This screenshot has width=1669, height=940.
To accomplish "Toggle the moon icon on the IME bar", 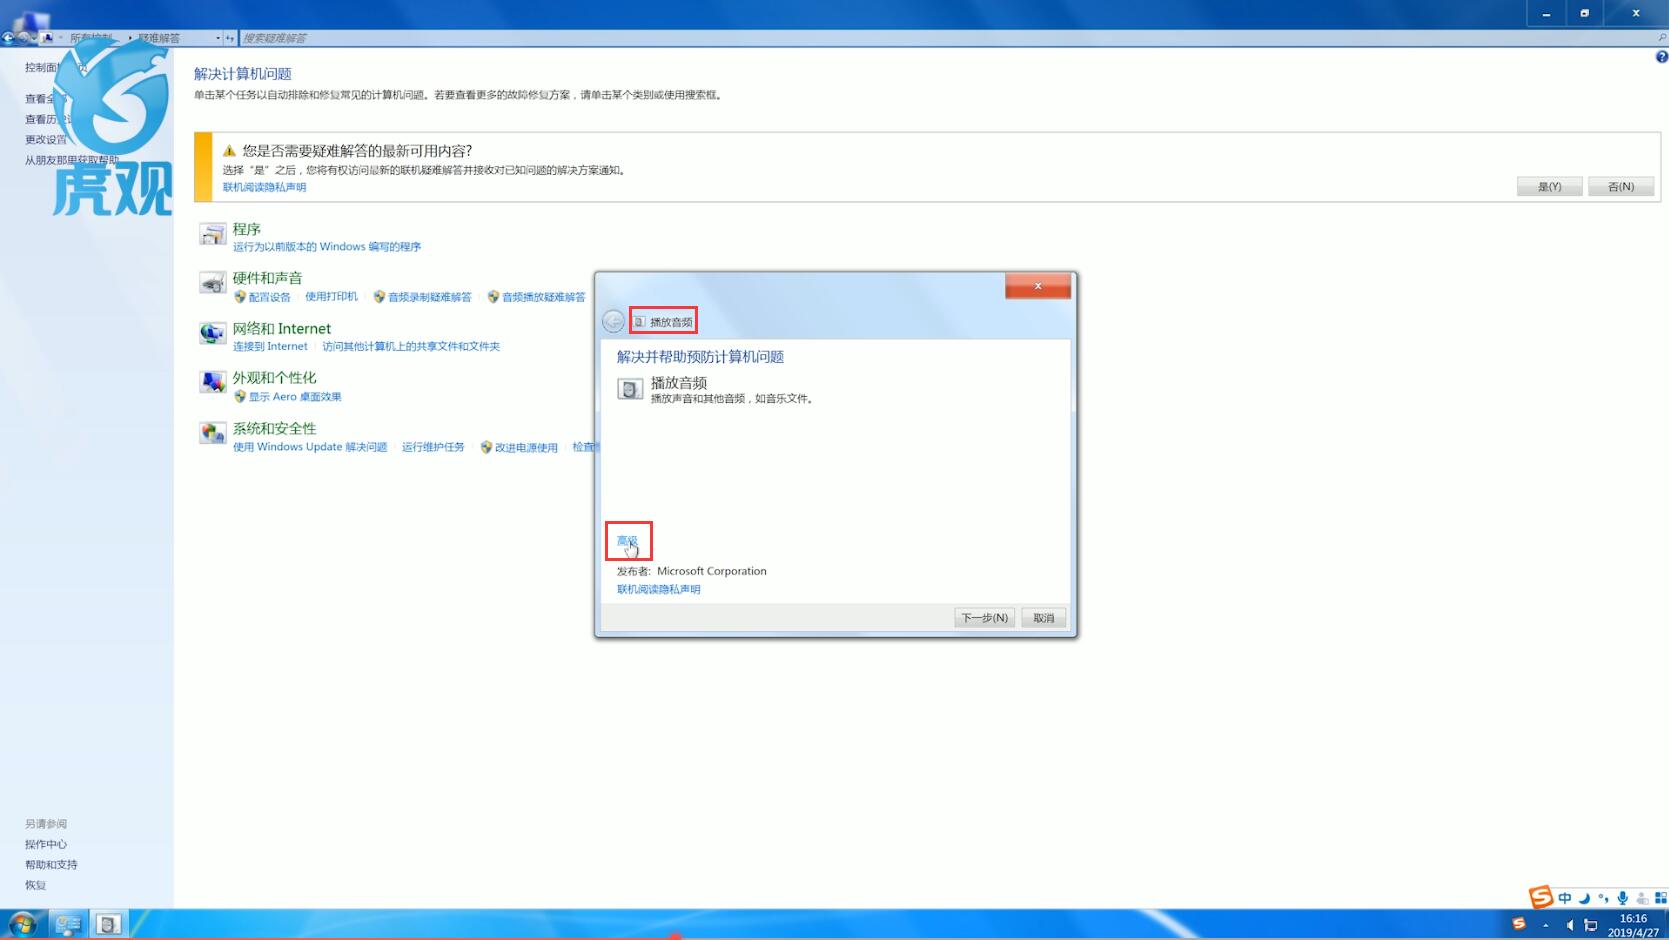I will click(1584, 898).
